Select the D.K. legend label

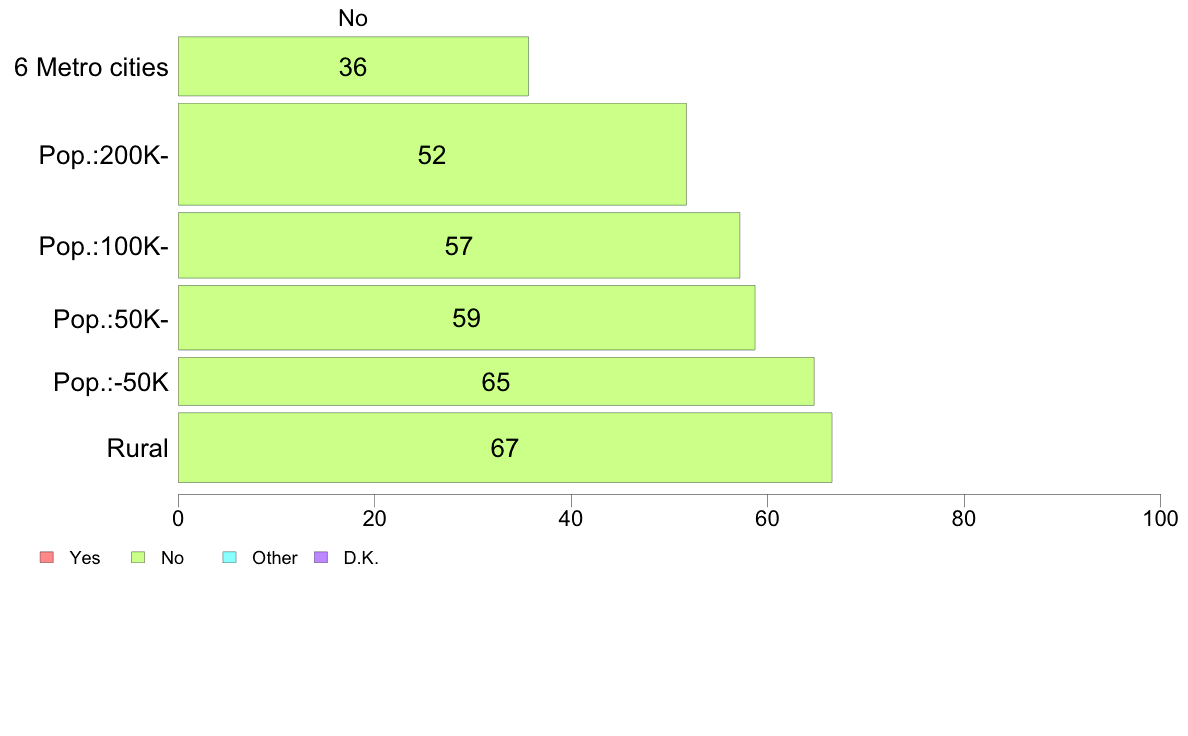pyautogui.click(x=361, y=558)
